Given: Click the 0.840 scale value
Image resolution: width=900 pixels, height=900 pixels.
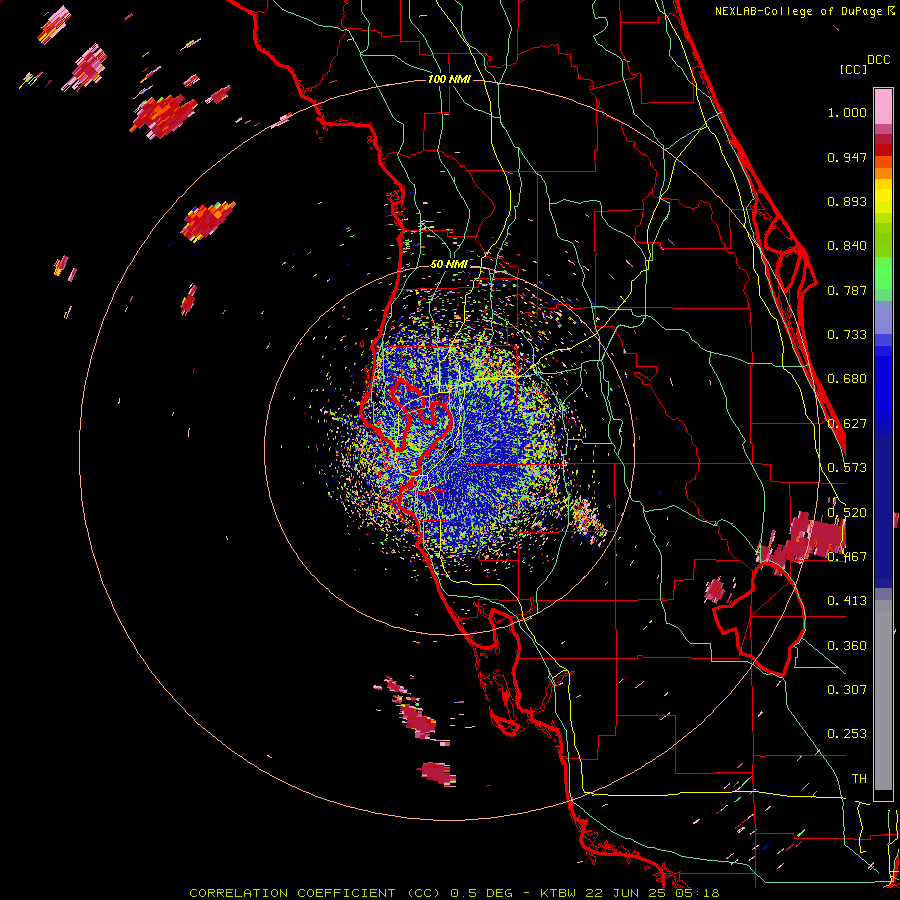Looking at the screenshot, I should point(847,246).
